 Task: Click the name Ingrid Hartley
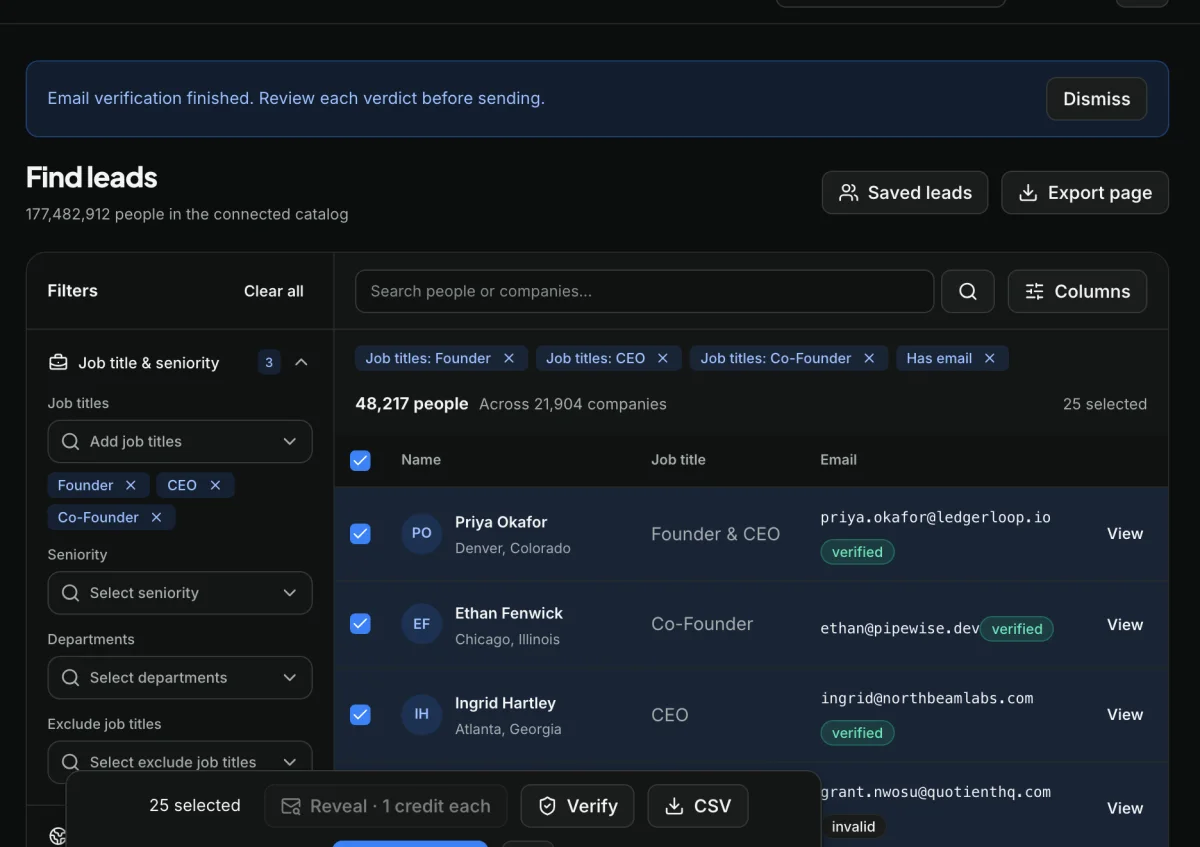(x=505, y=703)
